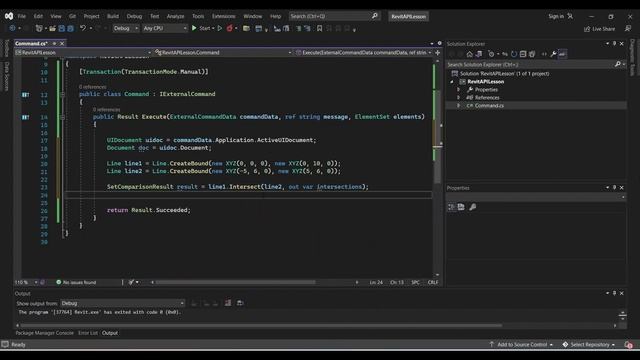640x360 pixels.
Task: Click Categorized icon in Properties panel
Action: tap(451, 207)
